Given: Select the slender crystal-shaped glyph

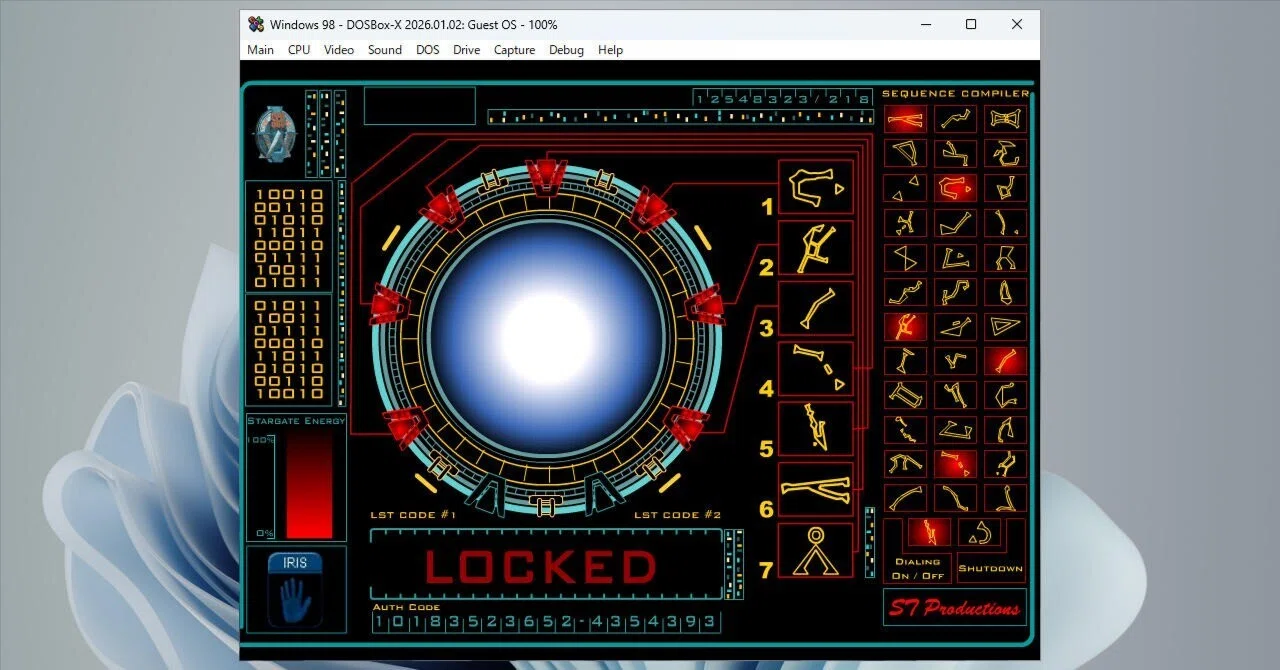Looking at the screenshot, I should [1005, 292].
